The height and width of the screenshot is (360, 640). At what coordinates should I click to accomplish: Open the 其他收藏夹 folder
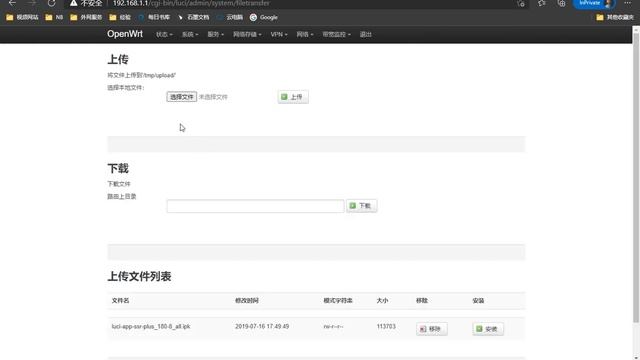click(x=615, y=17)
